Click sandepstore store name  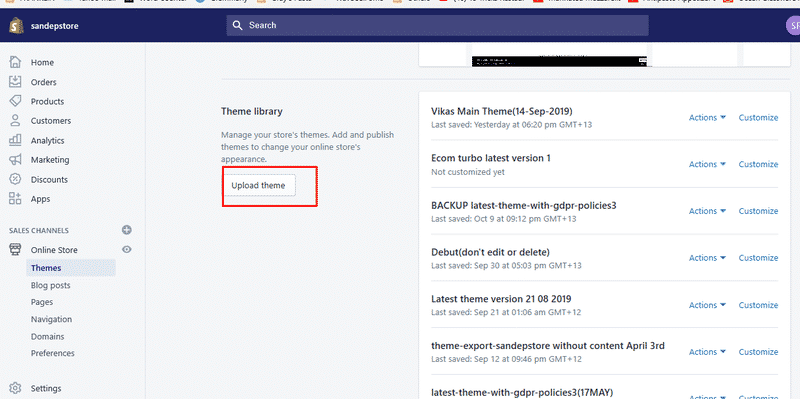point(55,26)
